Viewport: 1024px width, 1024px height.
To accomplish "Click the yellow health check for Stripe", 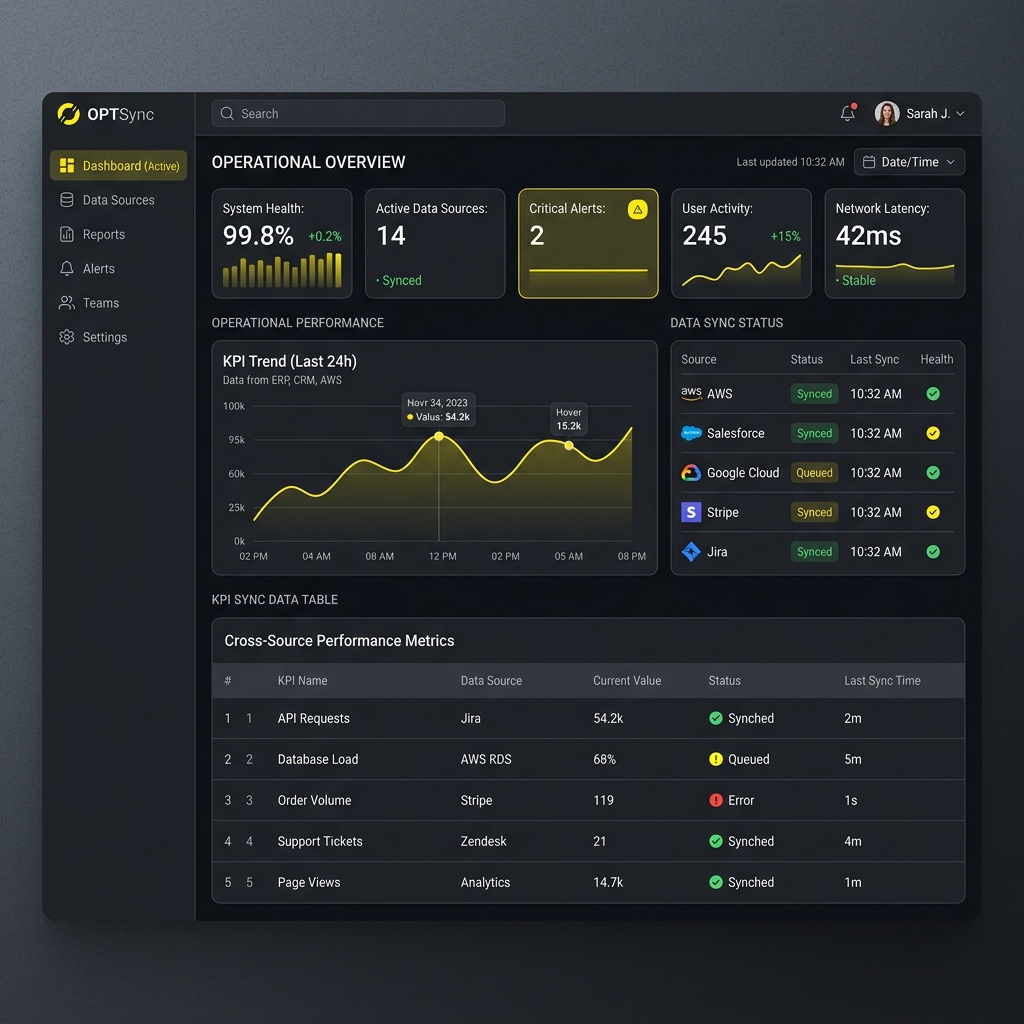I will (933, 512).
